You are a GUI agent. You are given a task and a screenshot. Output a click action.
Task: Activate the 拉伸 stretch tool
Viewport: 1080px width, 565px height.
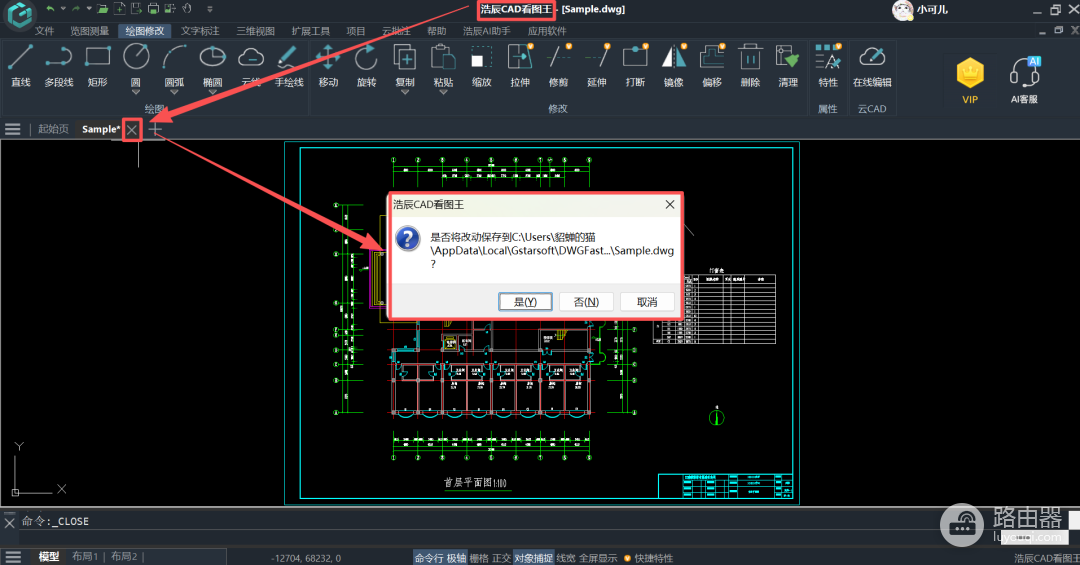tap(520, 66)
